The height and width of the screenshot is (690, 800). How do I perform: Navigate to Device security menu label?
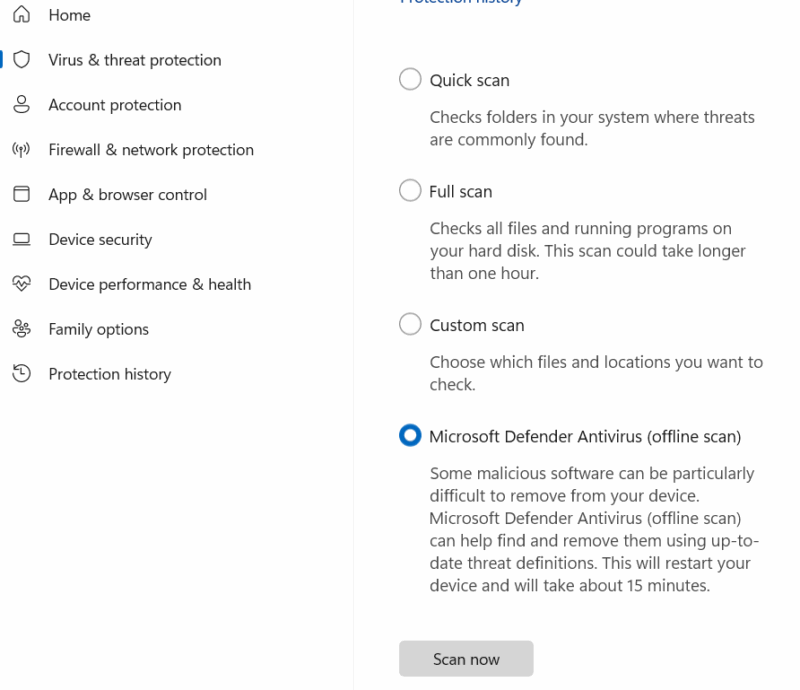tap(100, 240)
